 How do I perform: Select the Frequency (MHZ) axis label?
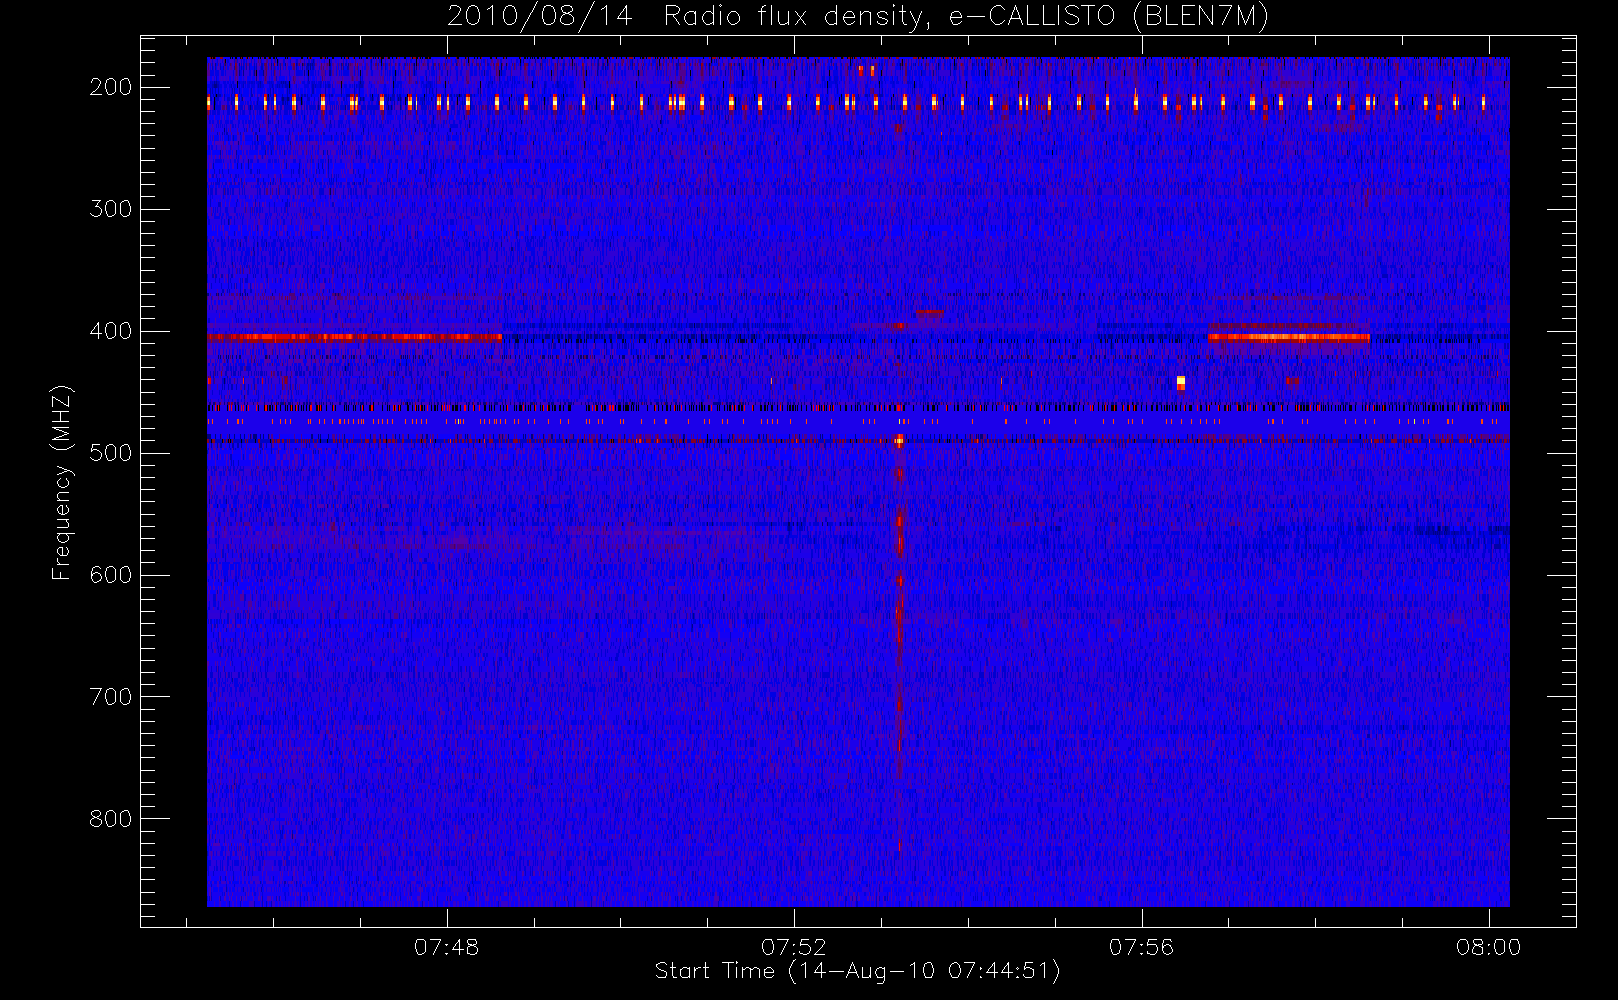(x=62, y=482)
